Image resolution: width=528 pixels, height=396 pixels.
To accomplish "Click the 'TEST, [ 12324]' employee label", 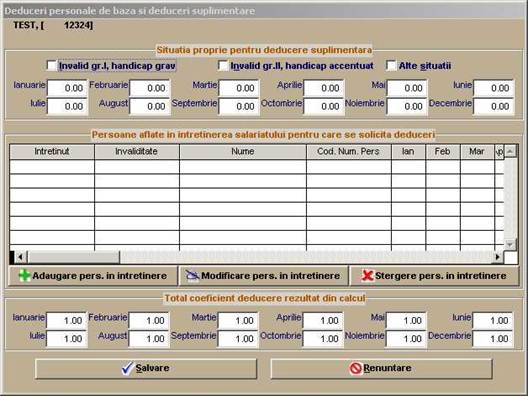I will (53, 25).
